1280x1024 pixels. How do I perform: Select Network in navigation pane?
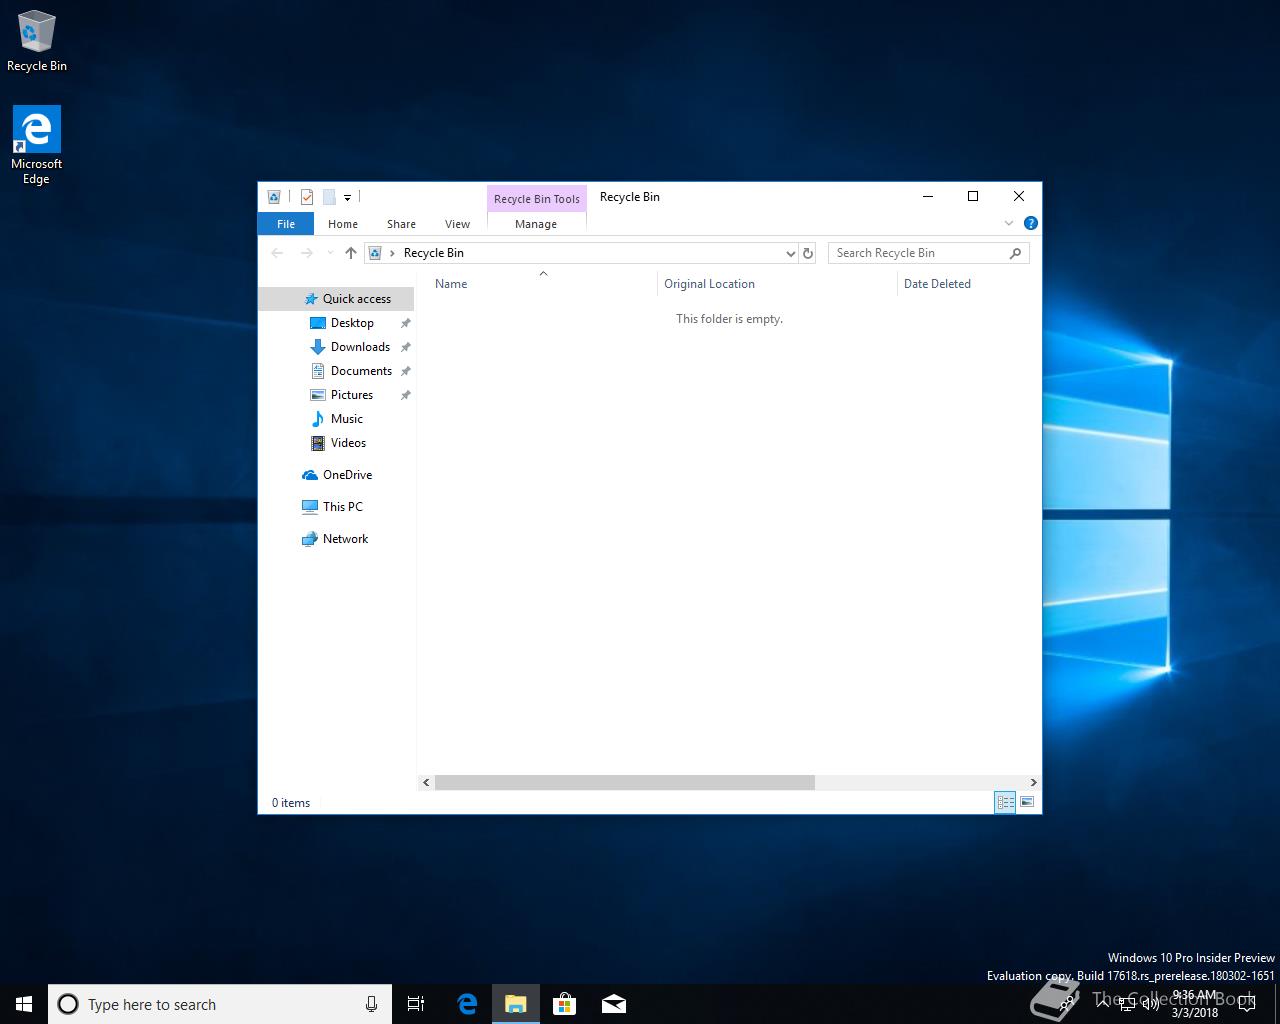pyautogui.click(x=336, y=539)
